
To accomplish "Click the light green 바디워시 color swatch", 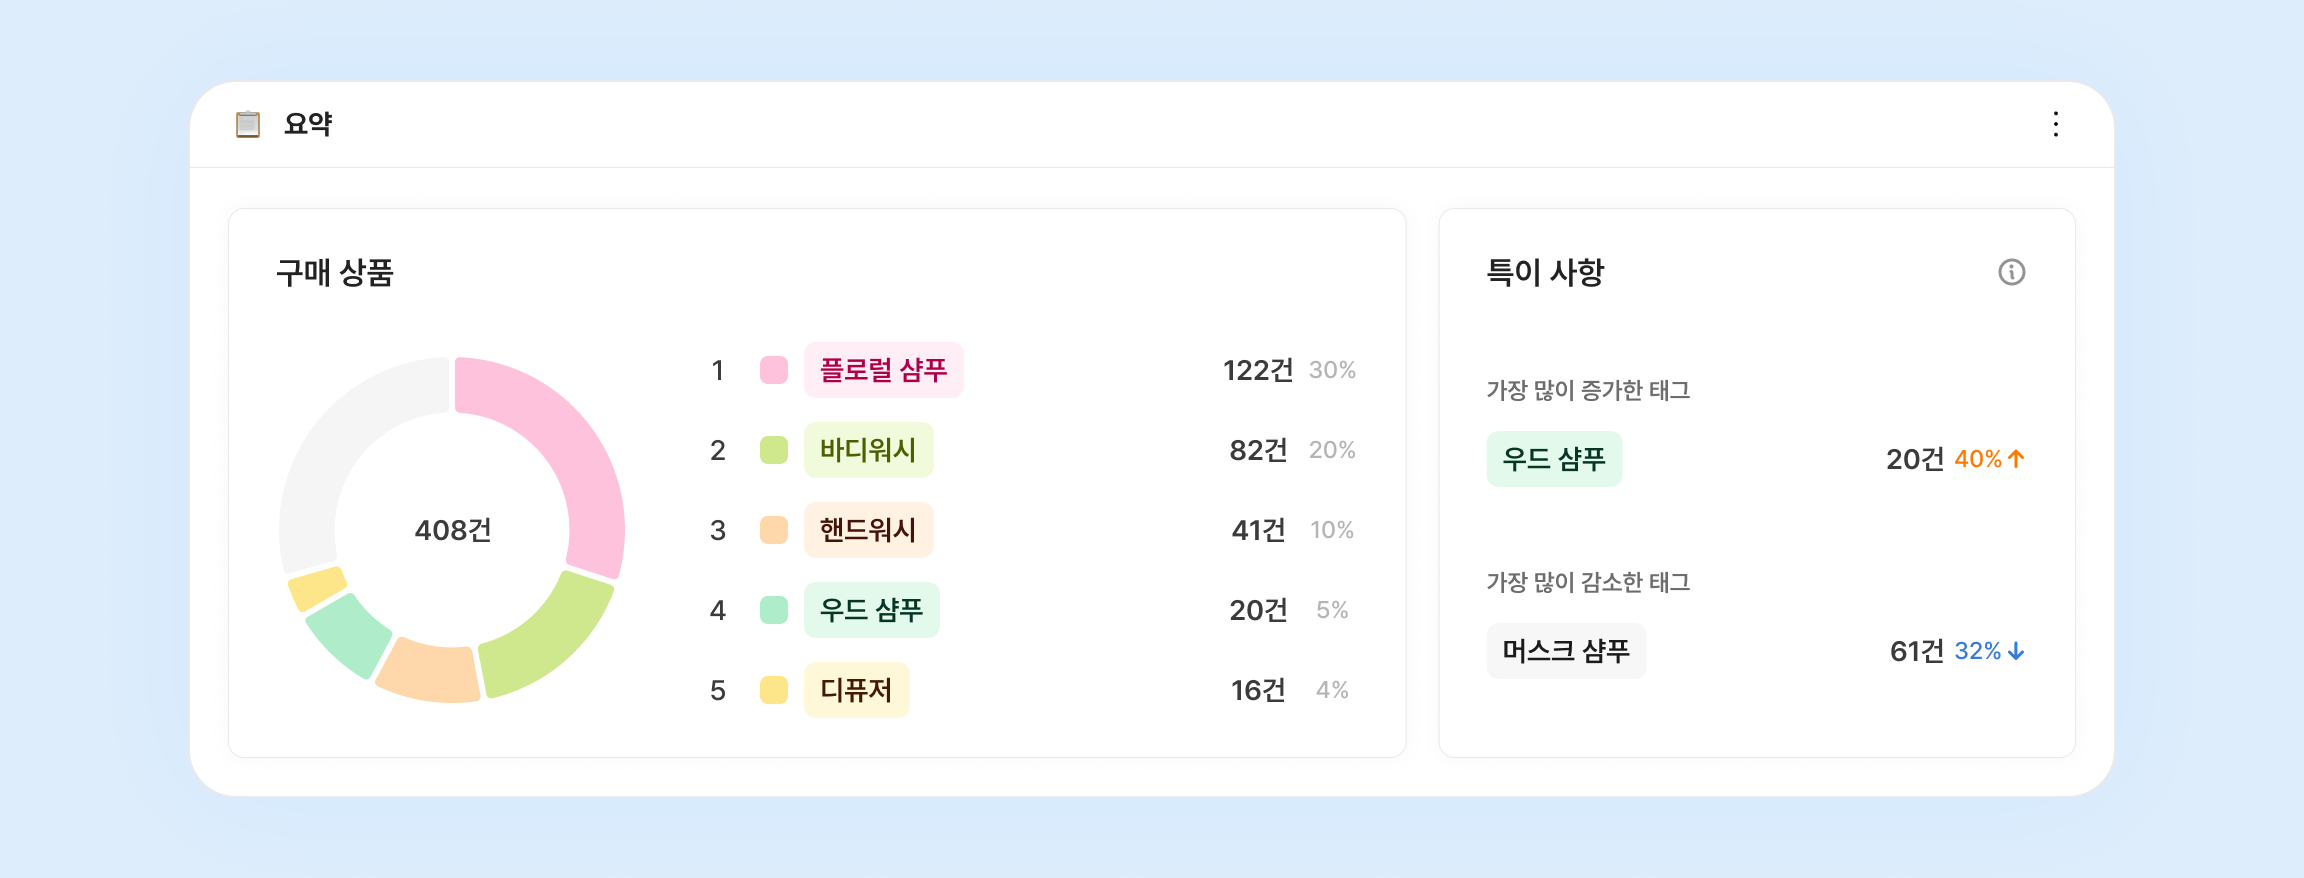I will [x=774, y=450].
